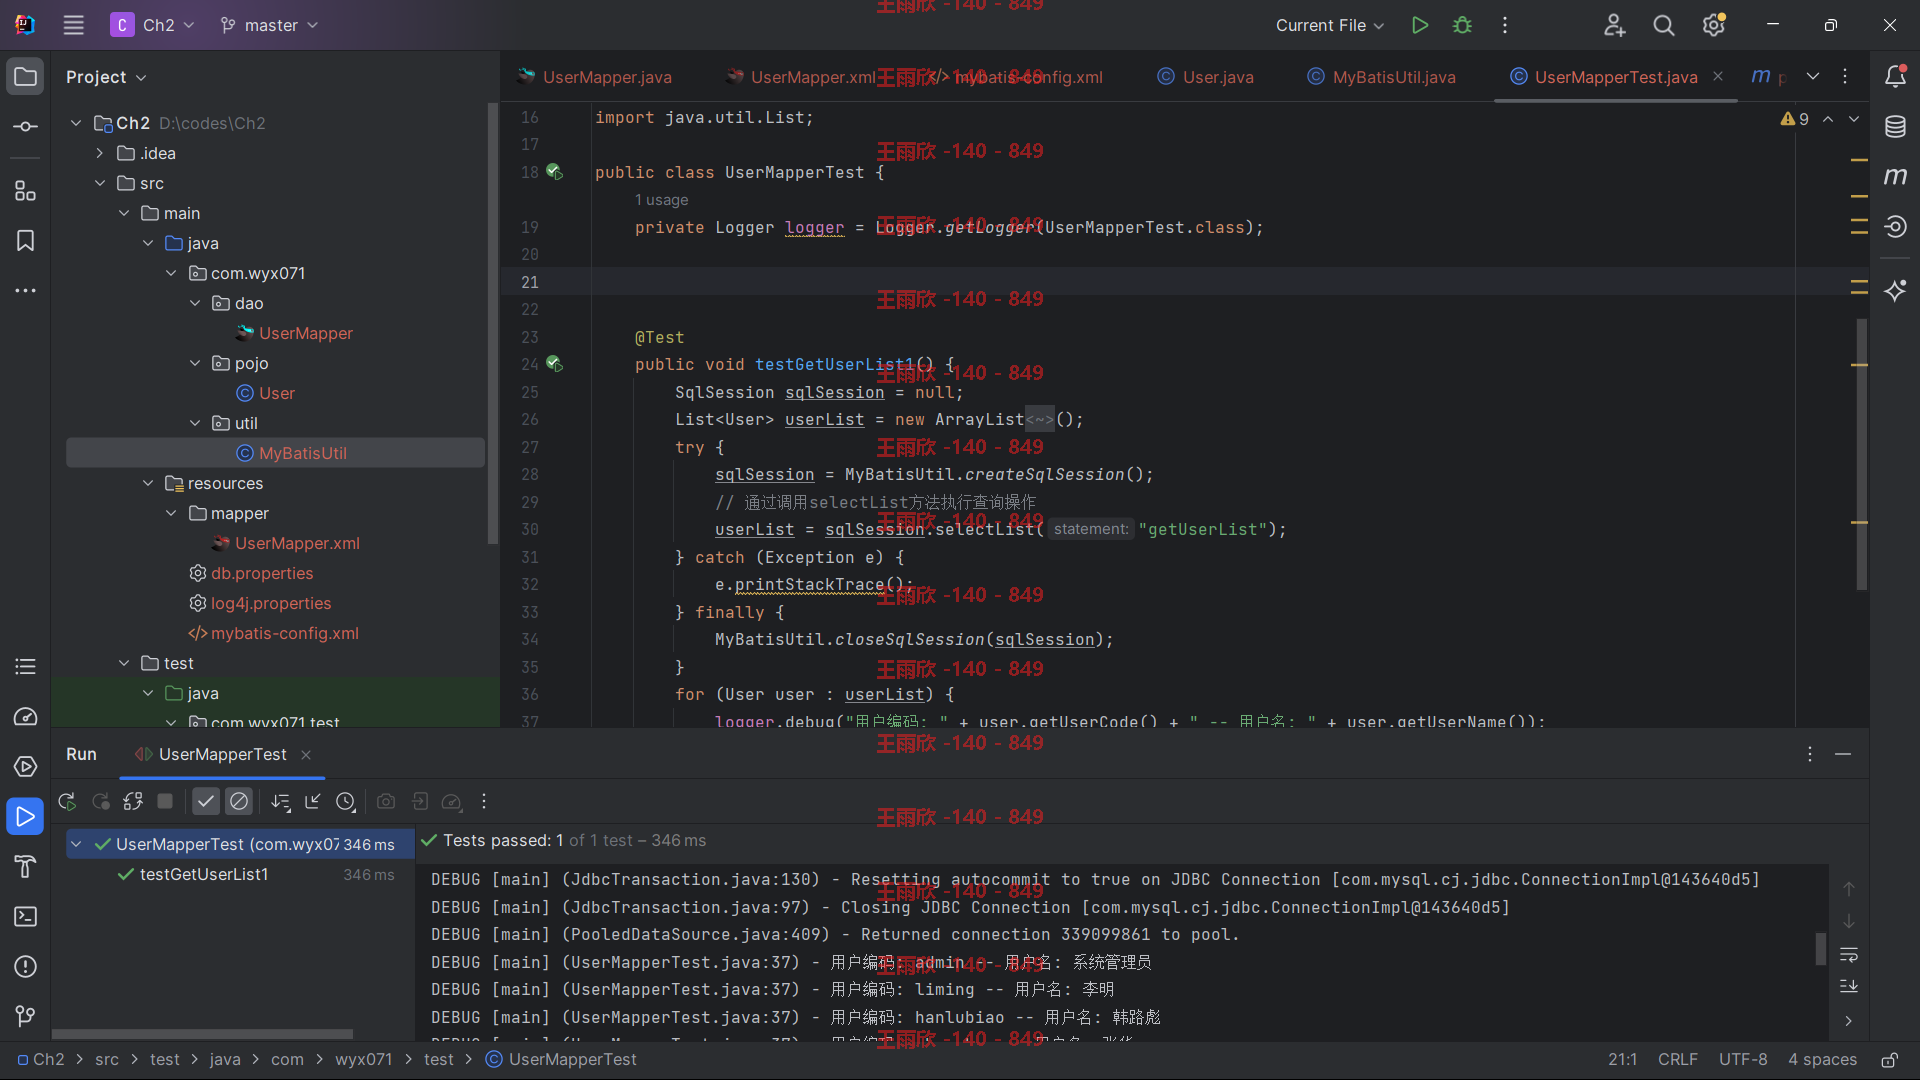Viewport: 1920px width, 1080px height.
Task: Run the current file
Action: [x=1419, y=25]
